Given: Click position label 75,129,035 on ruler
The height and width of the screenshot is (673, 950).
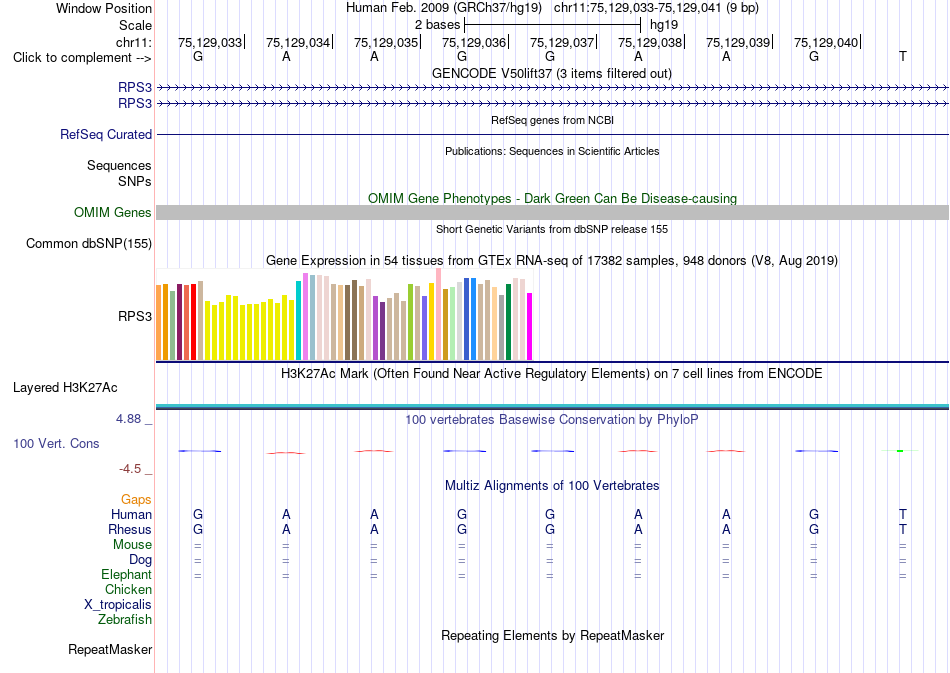Looking at the screenshot, I should tap(386, 42).
